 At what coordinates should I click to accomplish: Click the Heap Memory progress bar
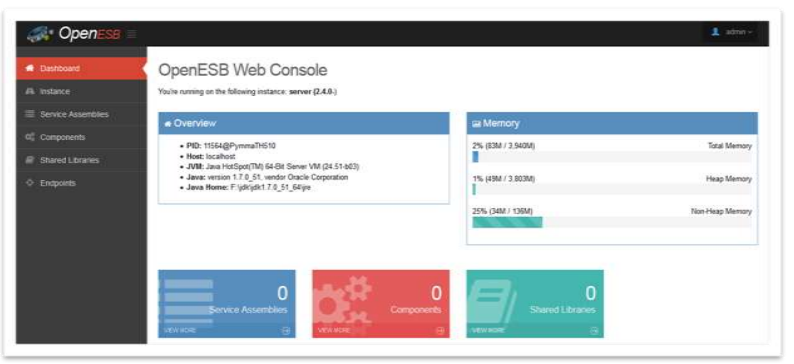click(x=612, y=189)
